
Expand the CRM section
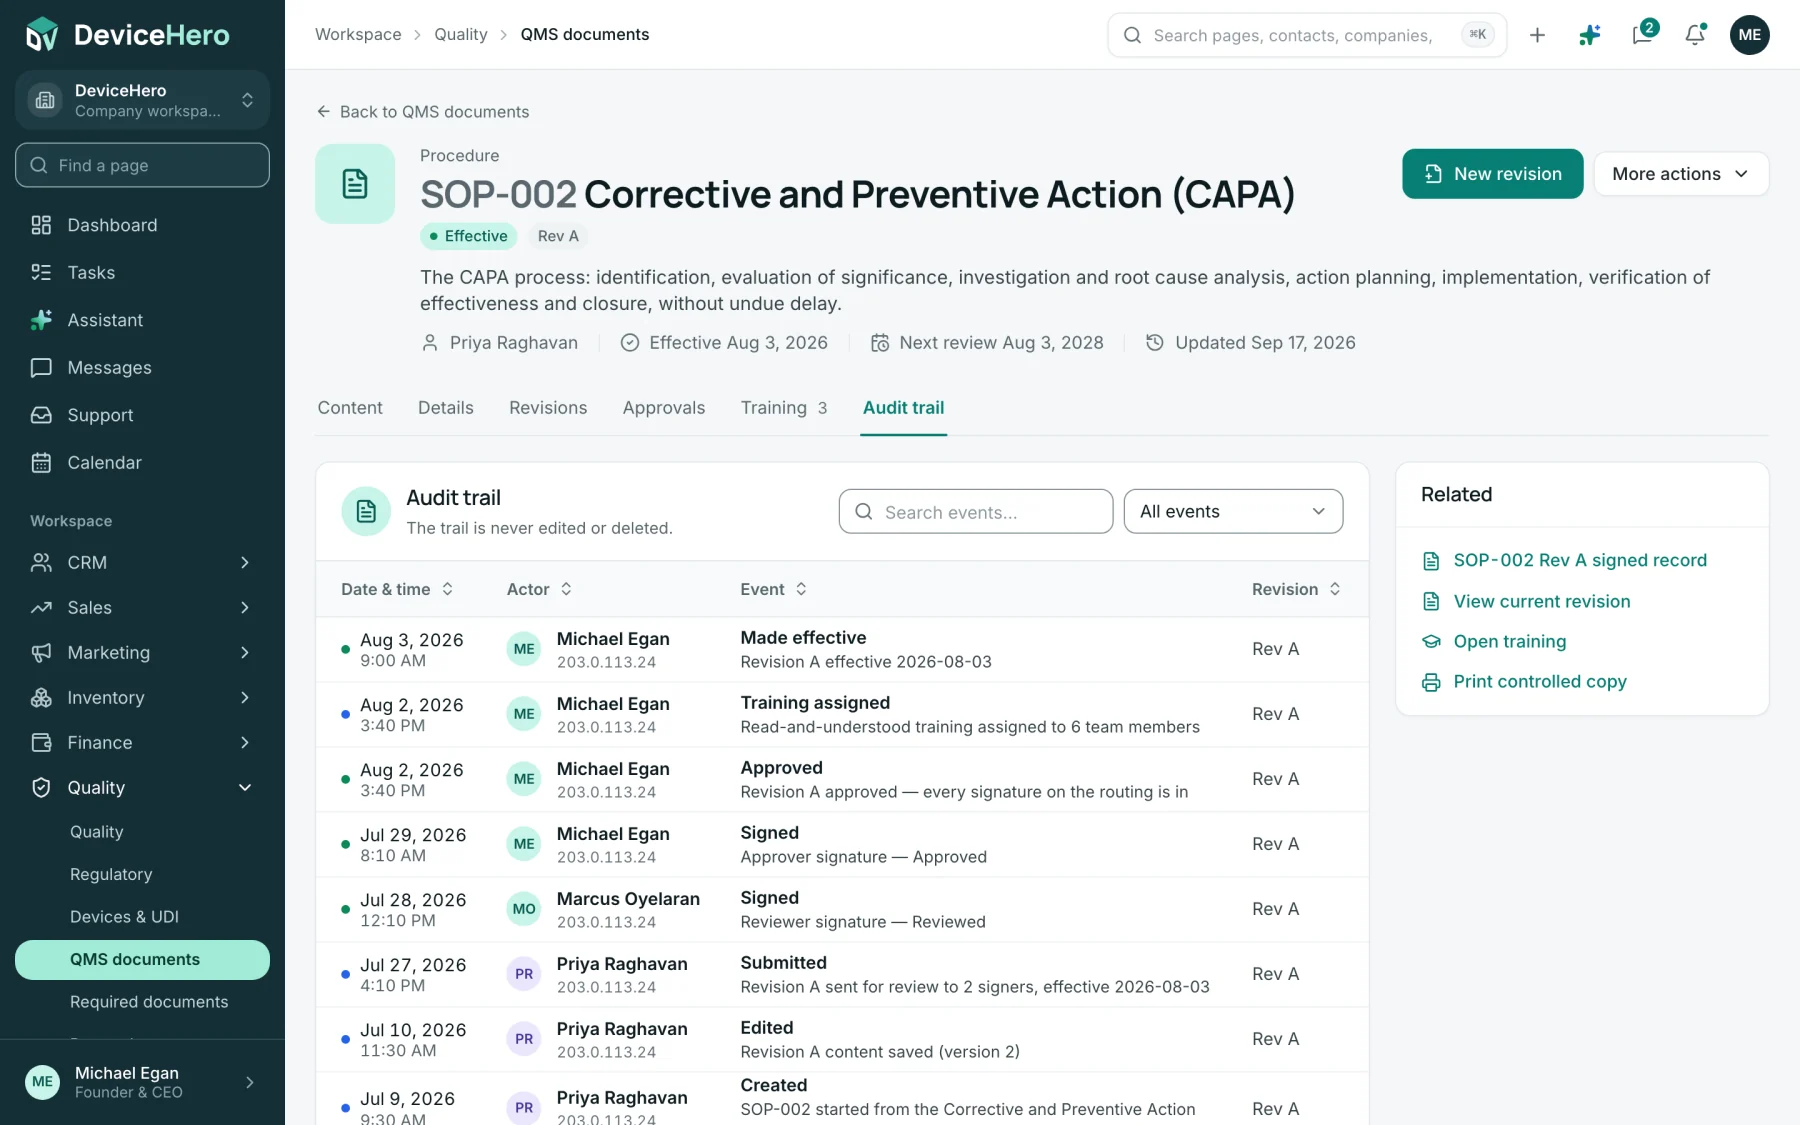click(142, 562)
